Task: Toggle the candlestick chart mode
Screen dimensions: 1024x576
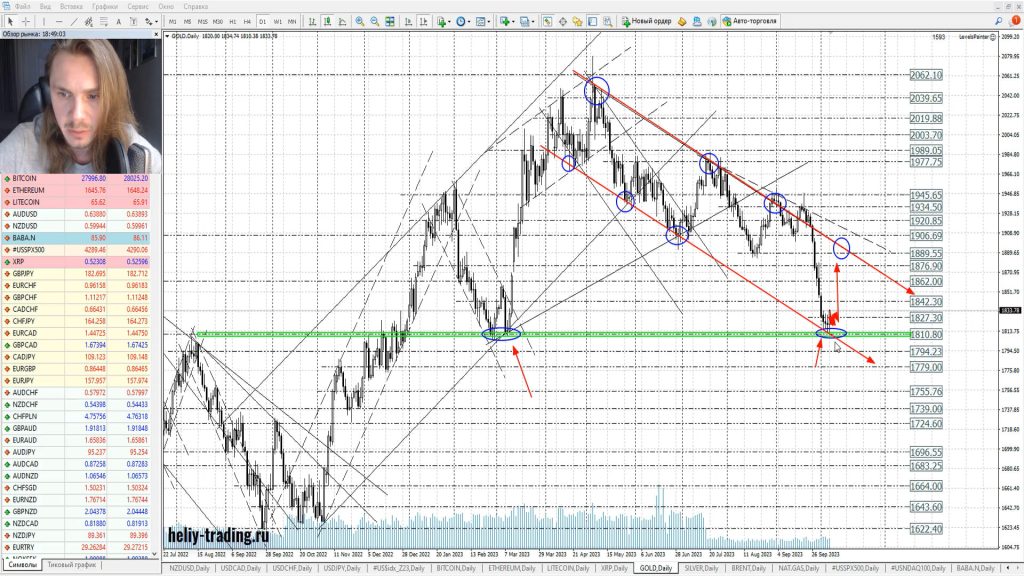Action: (327, 21)
